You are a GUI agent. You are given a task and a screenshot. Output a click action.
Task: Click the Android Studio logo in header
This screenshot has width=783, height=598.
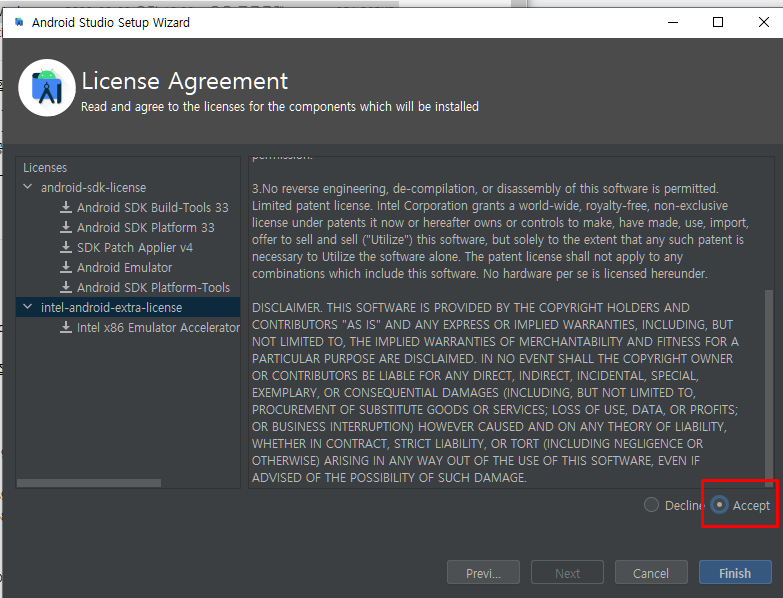(47, 88)
